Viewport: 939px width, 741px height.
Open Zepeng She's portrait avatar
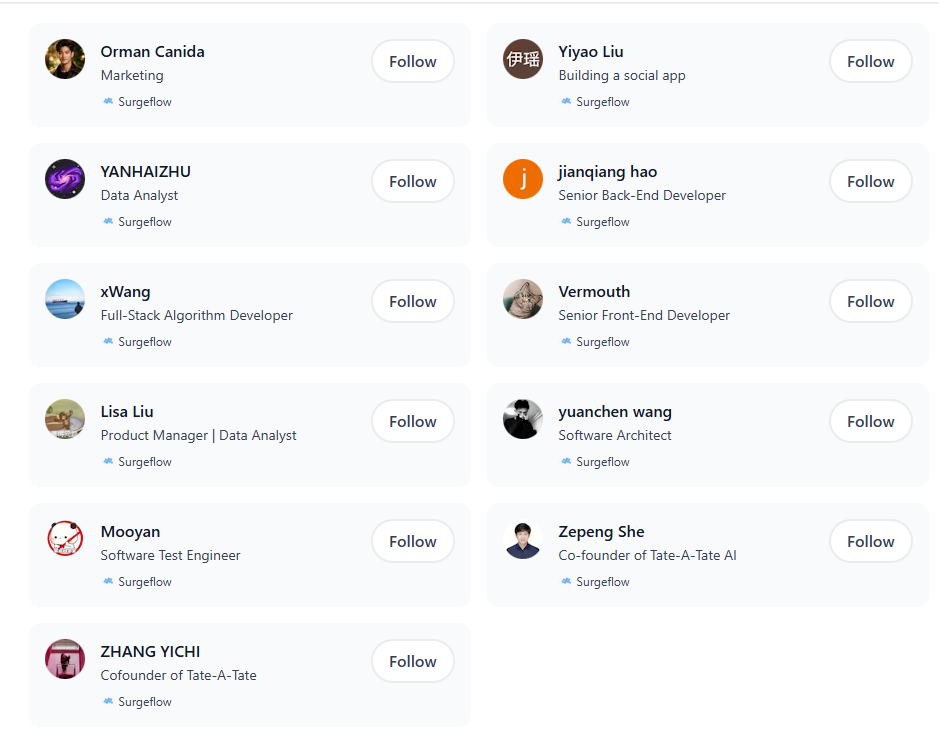point(523,539)
